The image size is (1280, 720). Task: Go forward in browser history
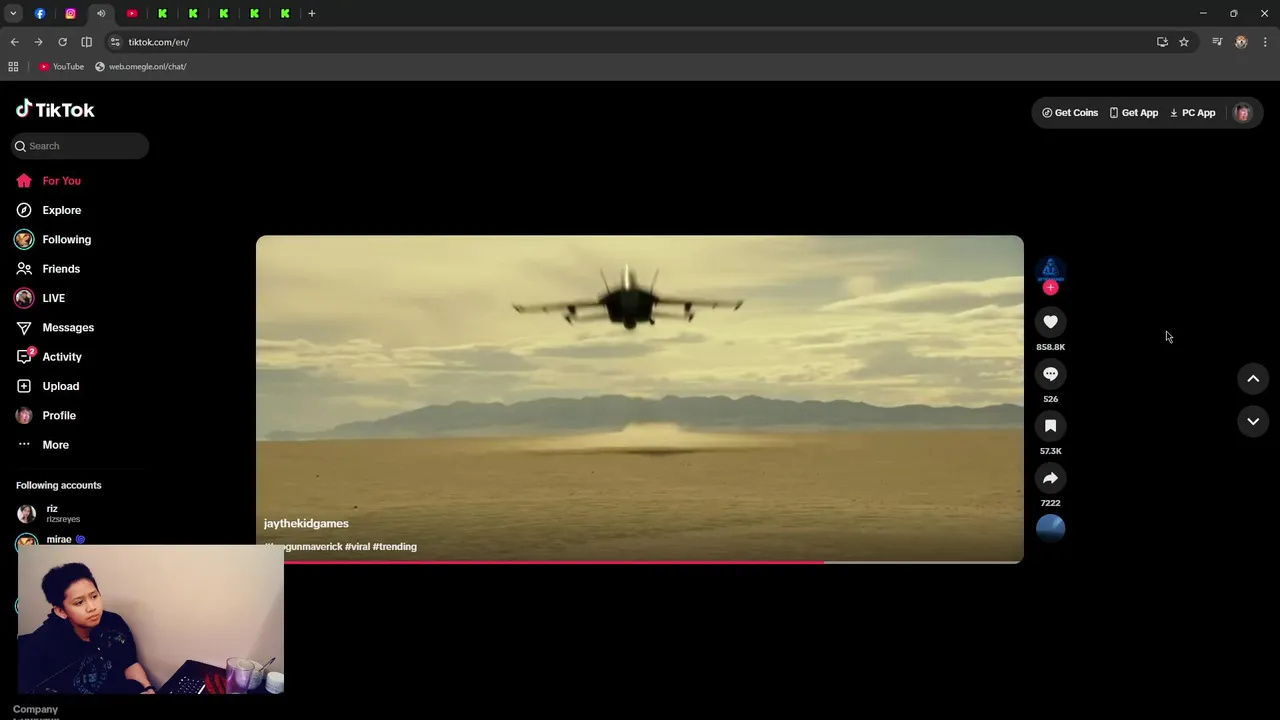(38, 42)
